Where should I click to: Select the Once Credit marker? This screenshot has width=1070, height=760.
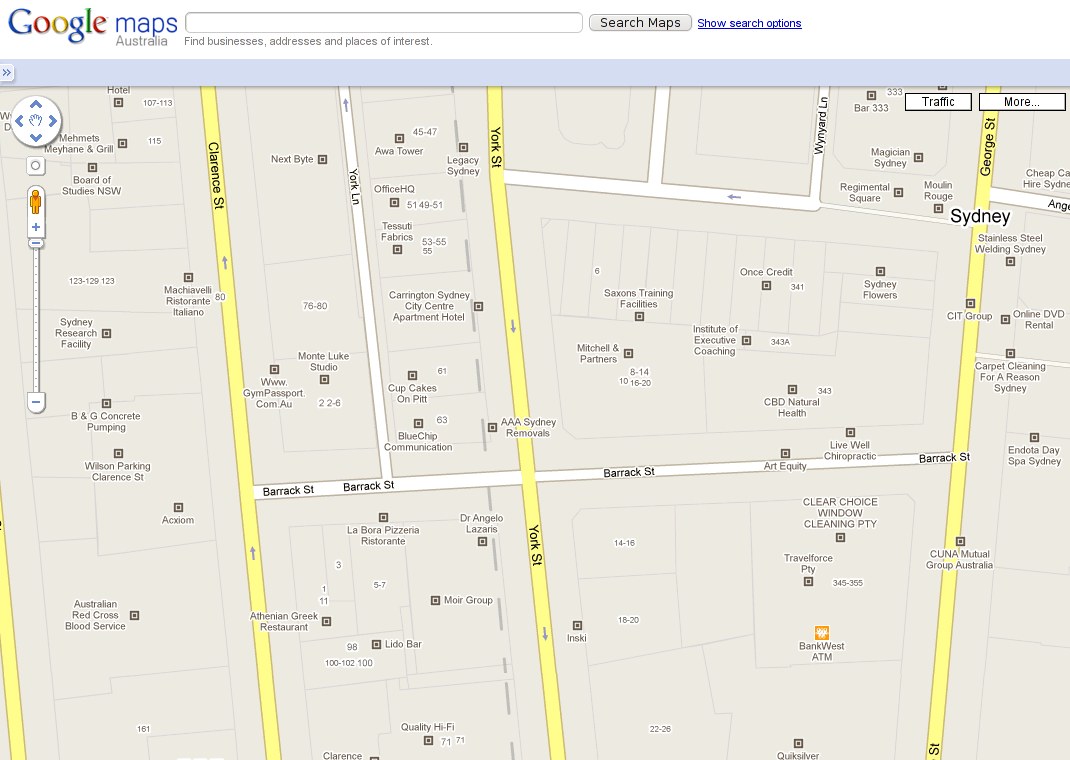click(x=767, y=286)
